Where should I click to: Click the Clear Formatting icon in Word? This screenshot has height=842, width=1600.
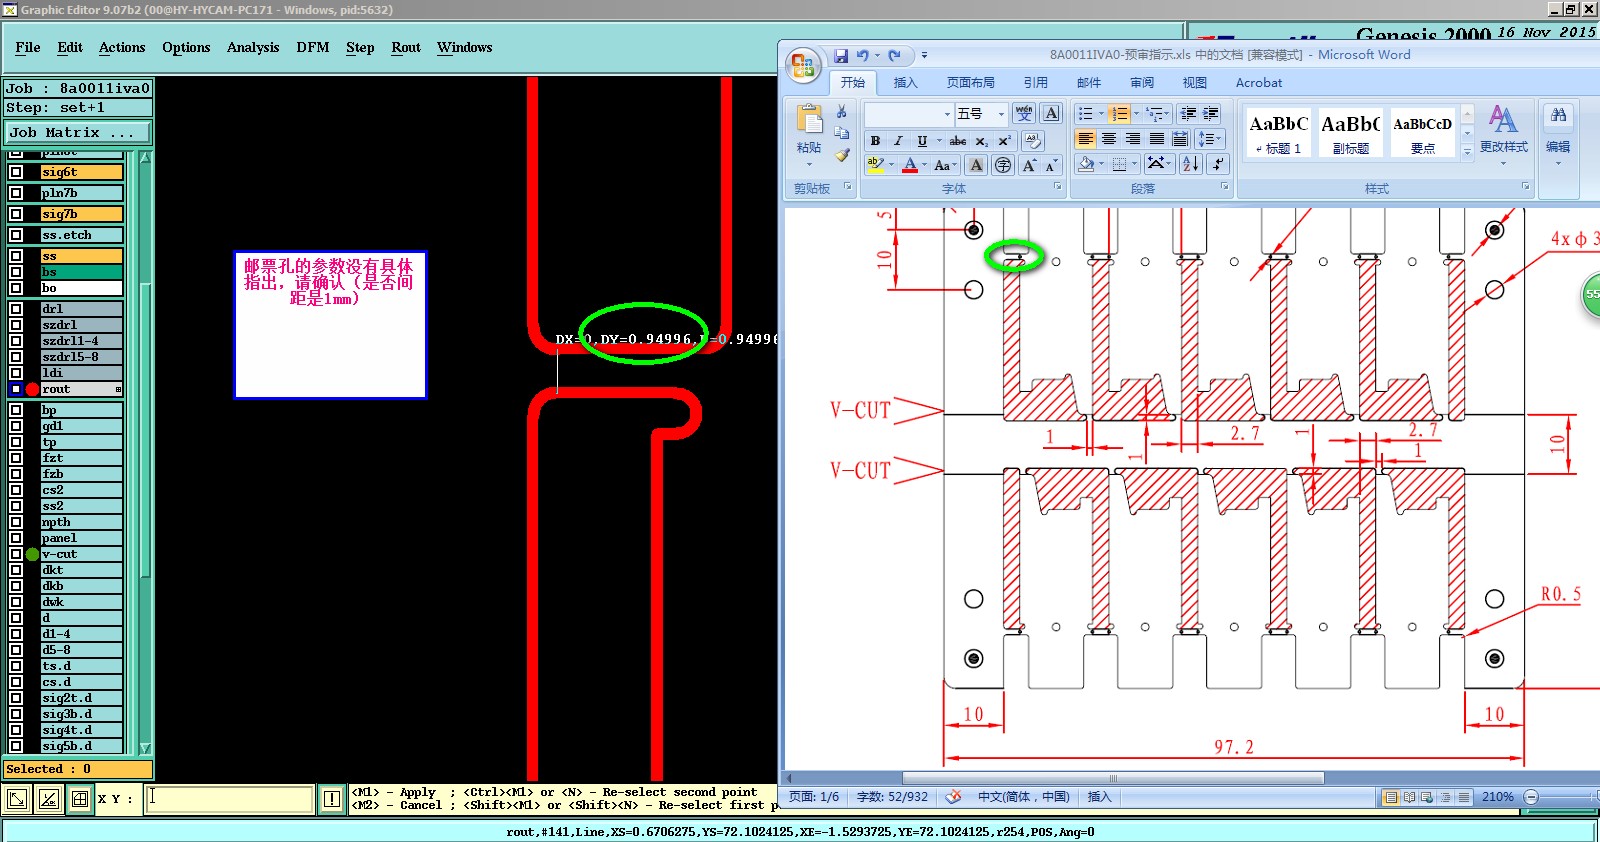pos(1032,141)
